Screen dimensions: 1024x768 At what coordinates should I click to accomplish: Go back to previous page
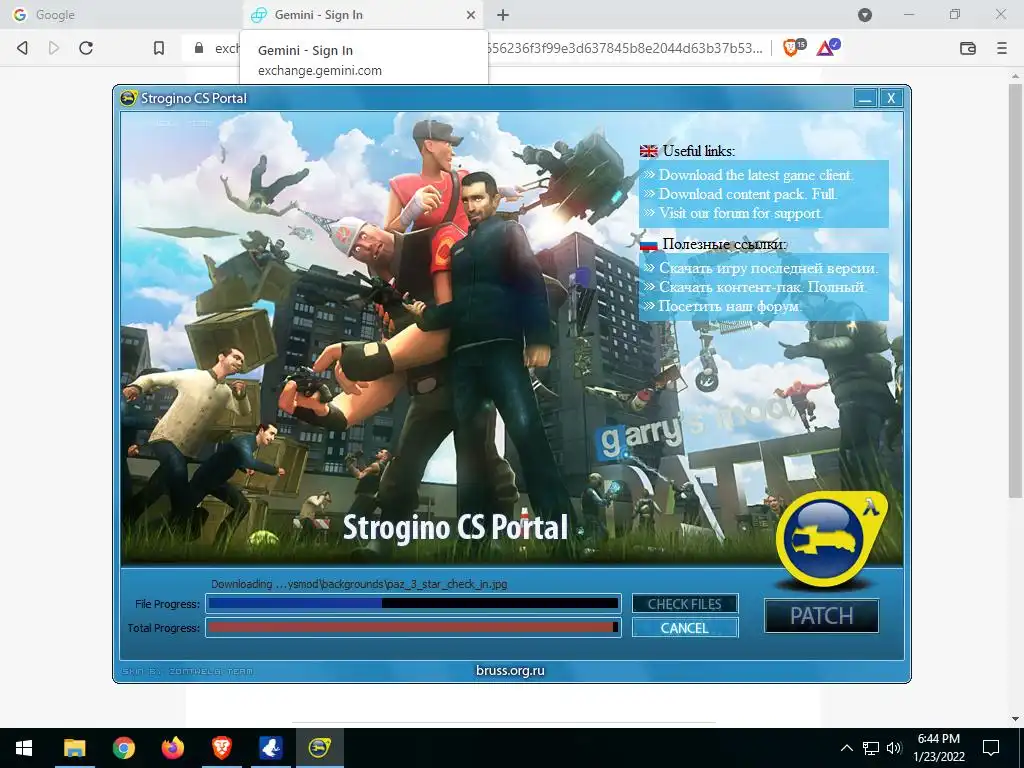22,48
